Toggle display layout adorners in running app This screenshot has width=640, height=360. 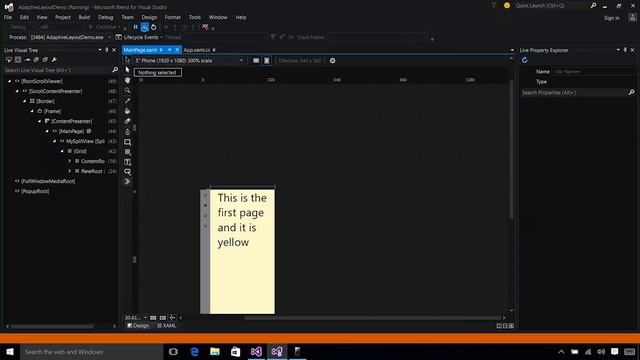pyautogui.click(x=18, y=60)
